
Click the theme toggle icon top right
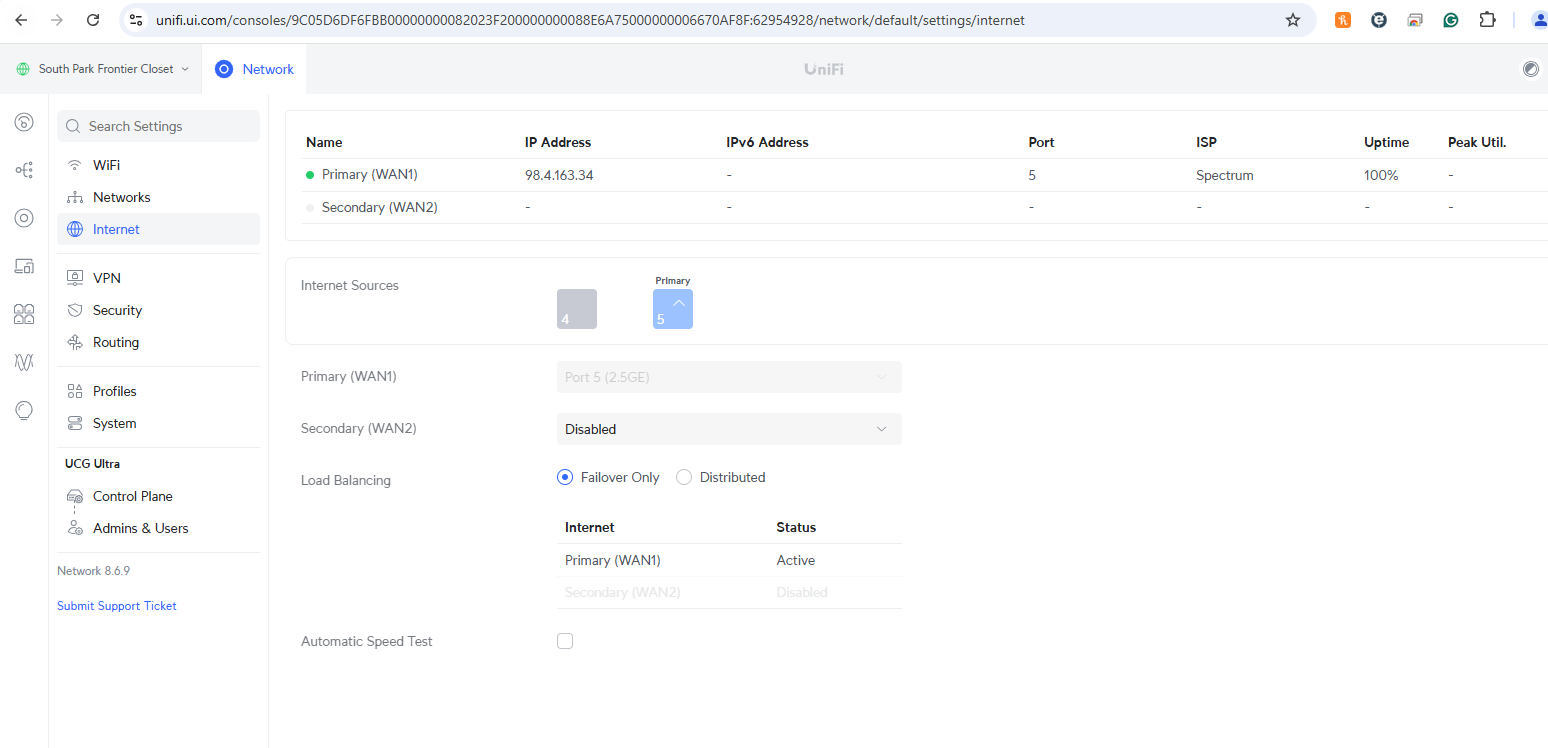tap(1530, 69)
